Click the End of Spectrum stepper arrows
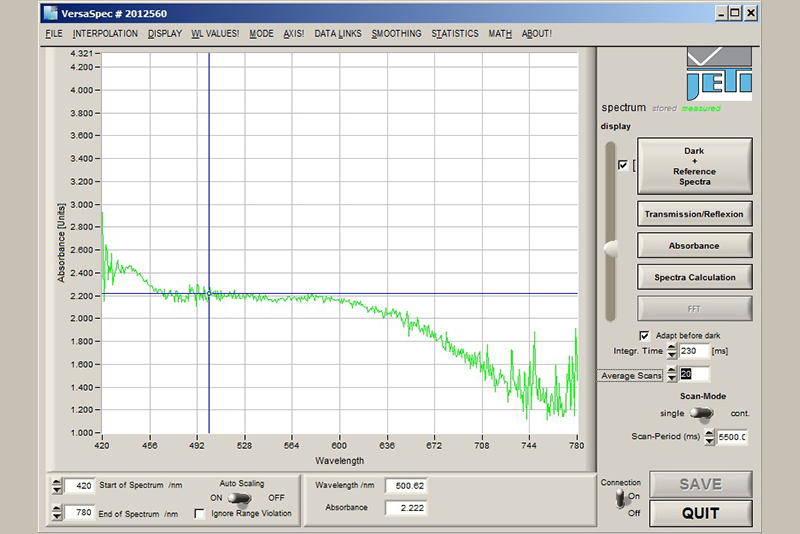This screenshot has height=534, width=800. [57, 513]
